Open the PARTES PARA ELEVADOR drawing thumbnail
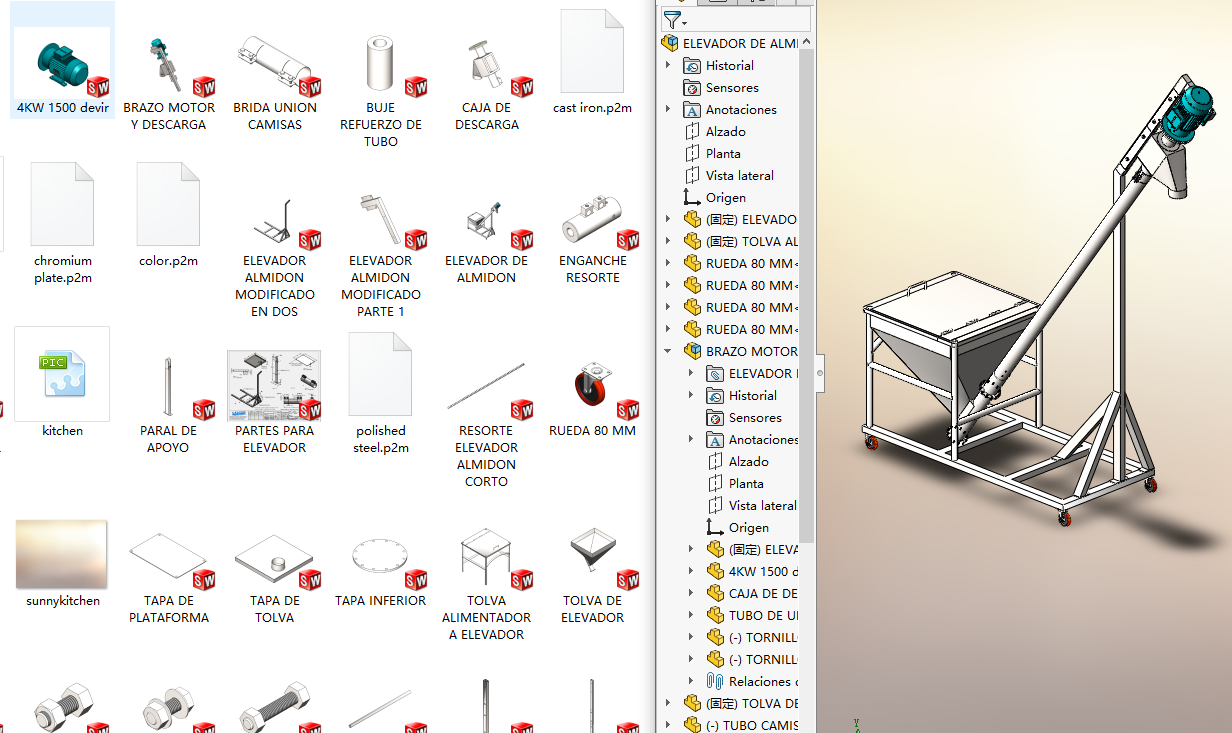1232x733 pixels. click(274, 385)
